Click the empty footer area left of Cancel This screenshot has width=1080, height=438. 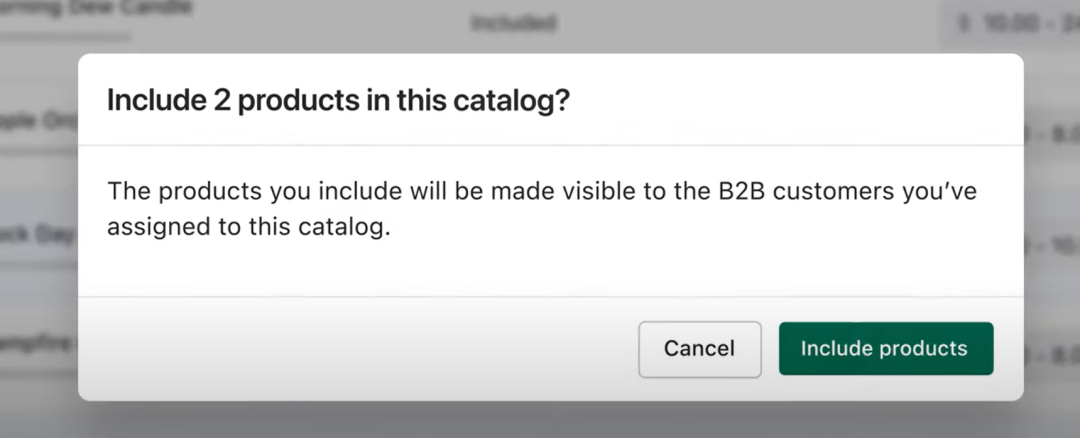point(358,348)
